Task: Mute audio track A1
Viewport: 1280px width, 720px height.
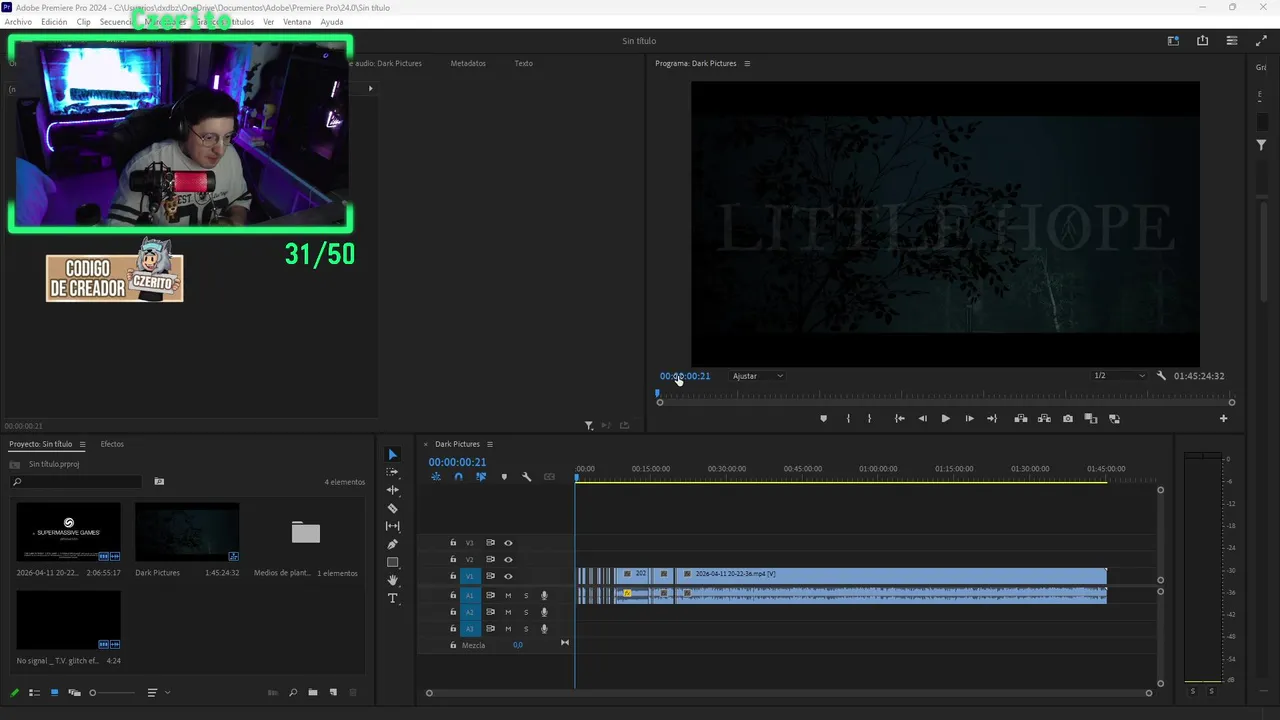Action: pyautogui.click(x=508, y=596)
